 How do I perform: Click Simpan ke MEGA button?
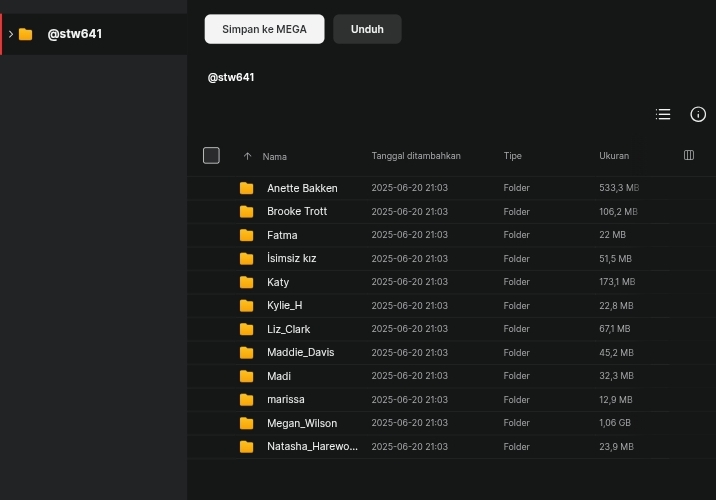264,29
